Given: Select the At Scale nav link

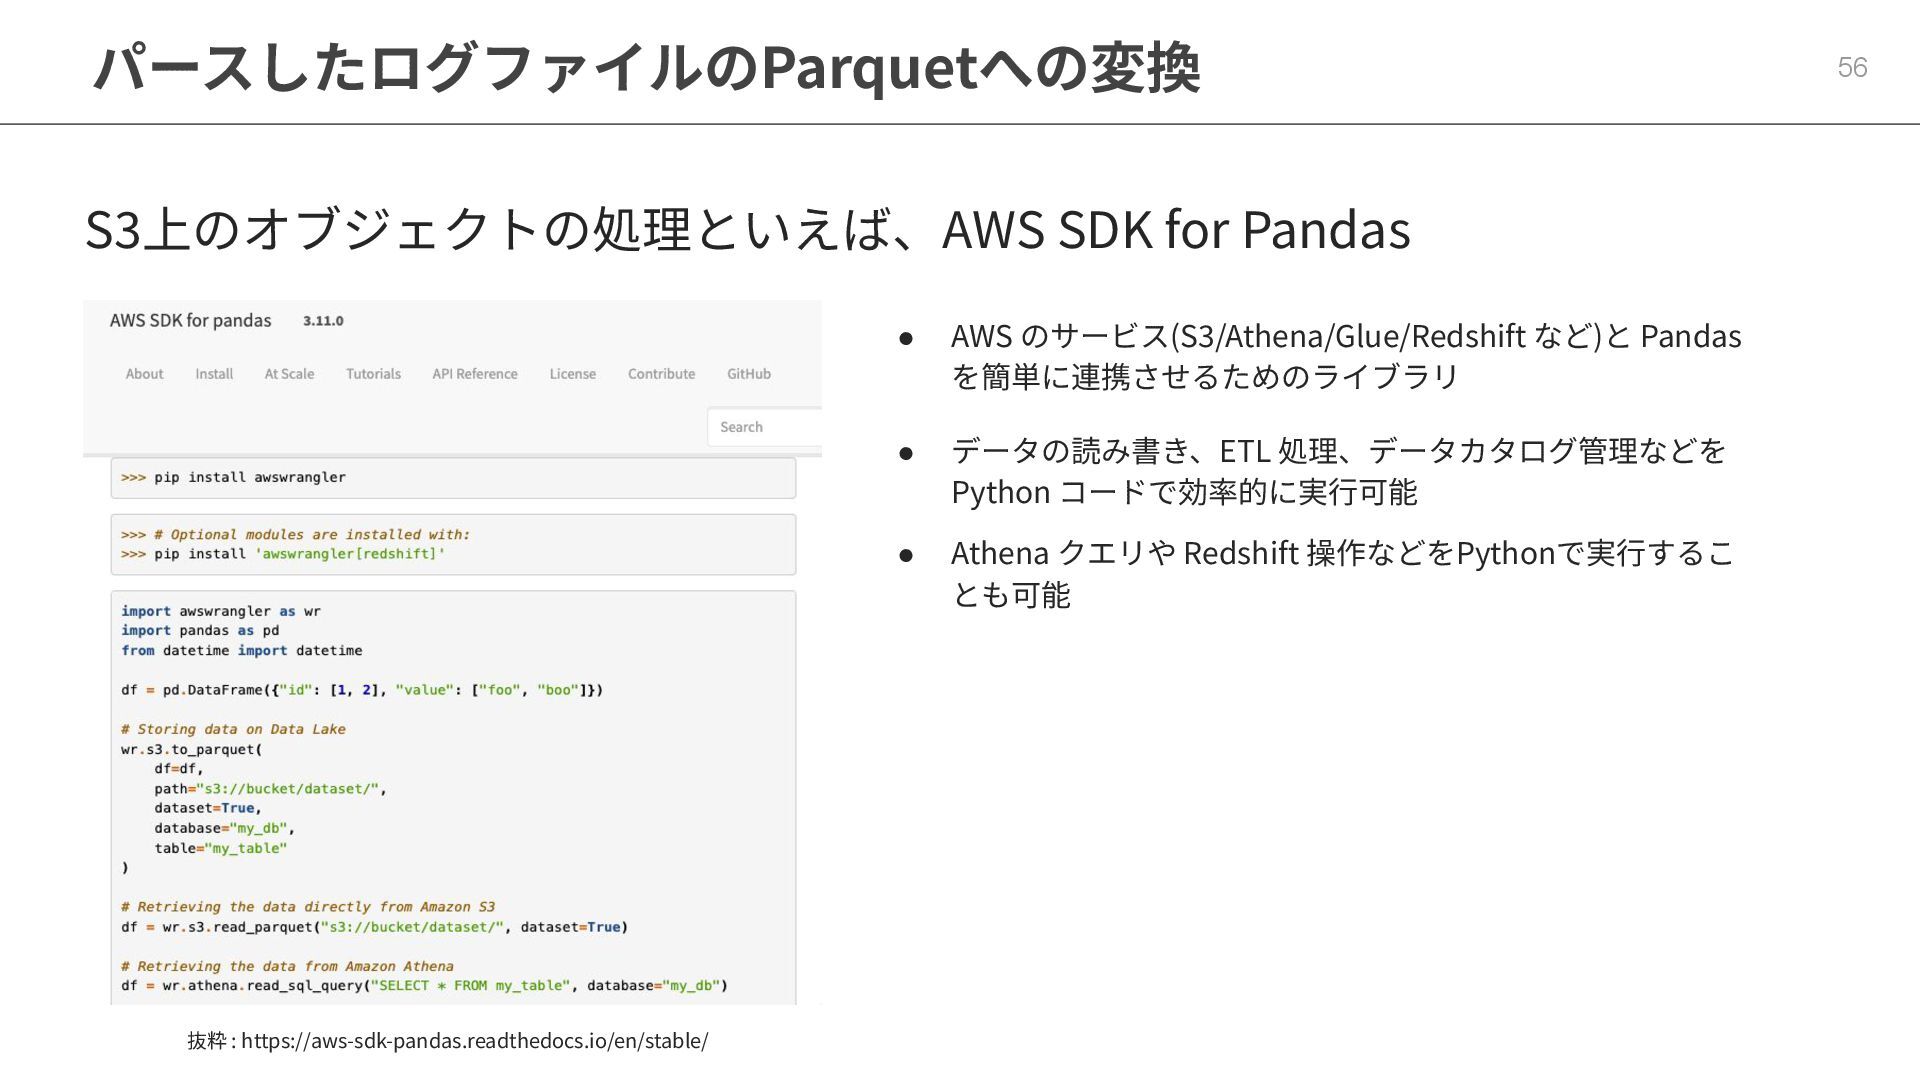Looking at the screenshot, I should (x=289, y=374).
